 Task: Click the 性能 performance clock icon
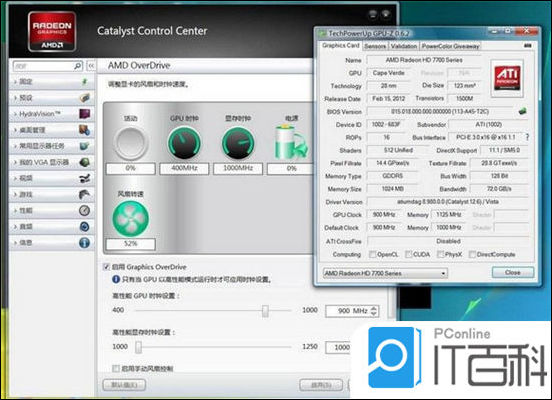click(84, 211)
